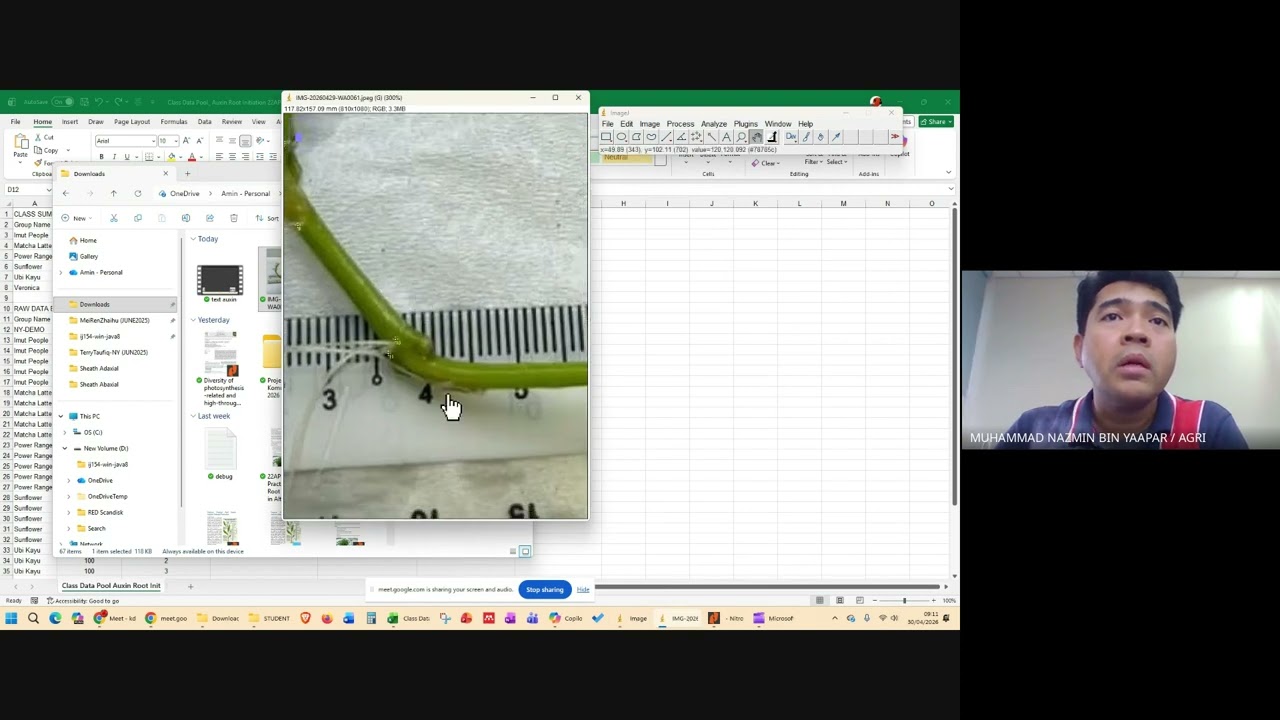Image resolution: width=1280 pixels, height=720 pixels.
Task: Select ImageJ Text tool
Action: click(x=726, y=136)
